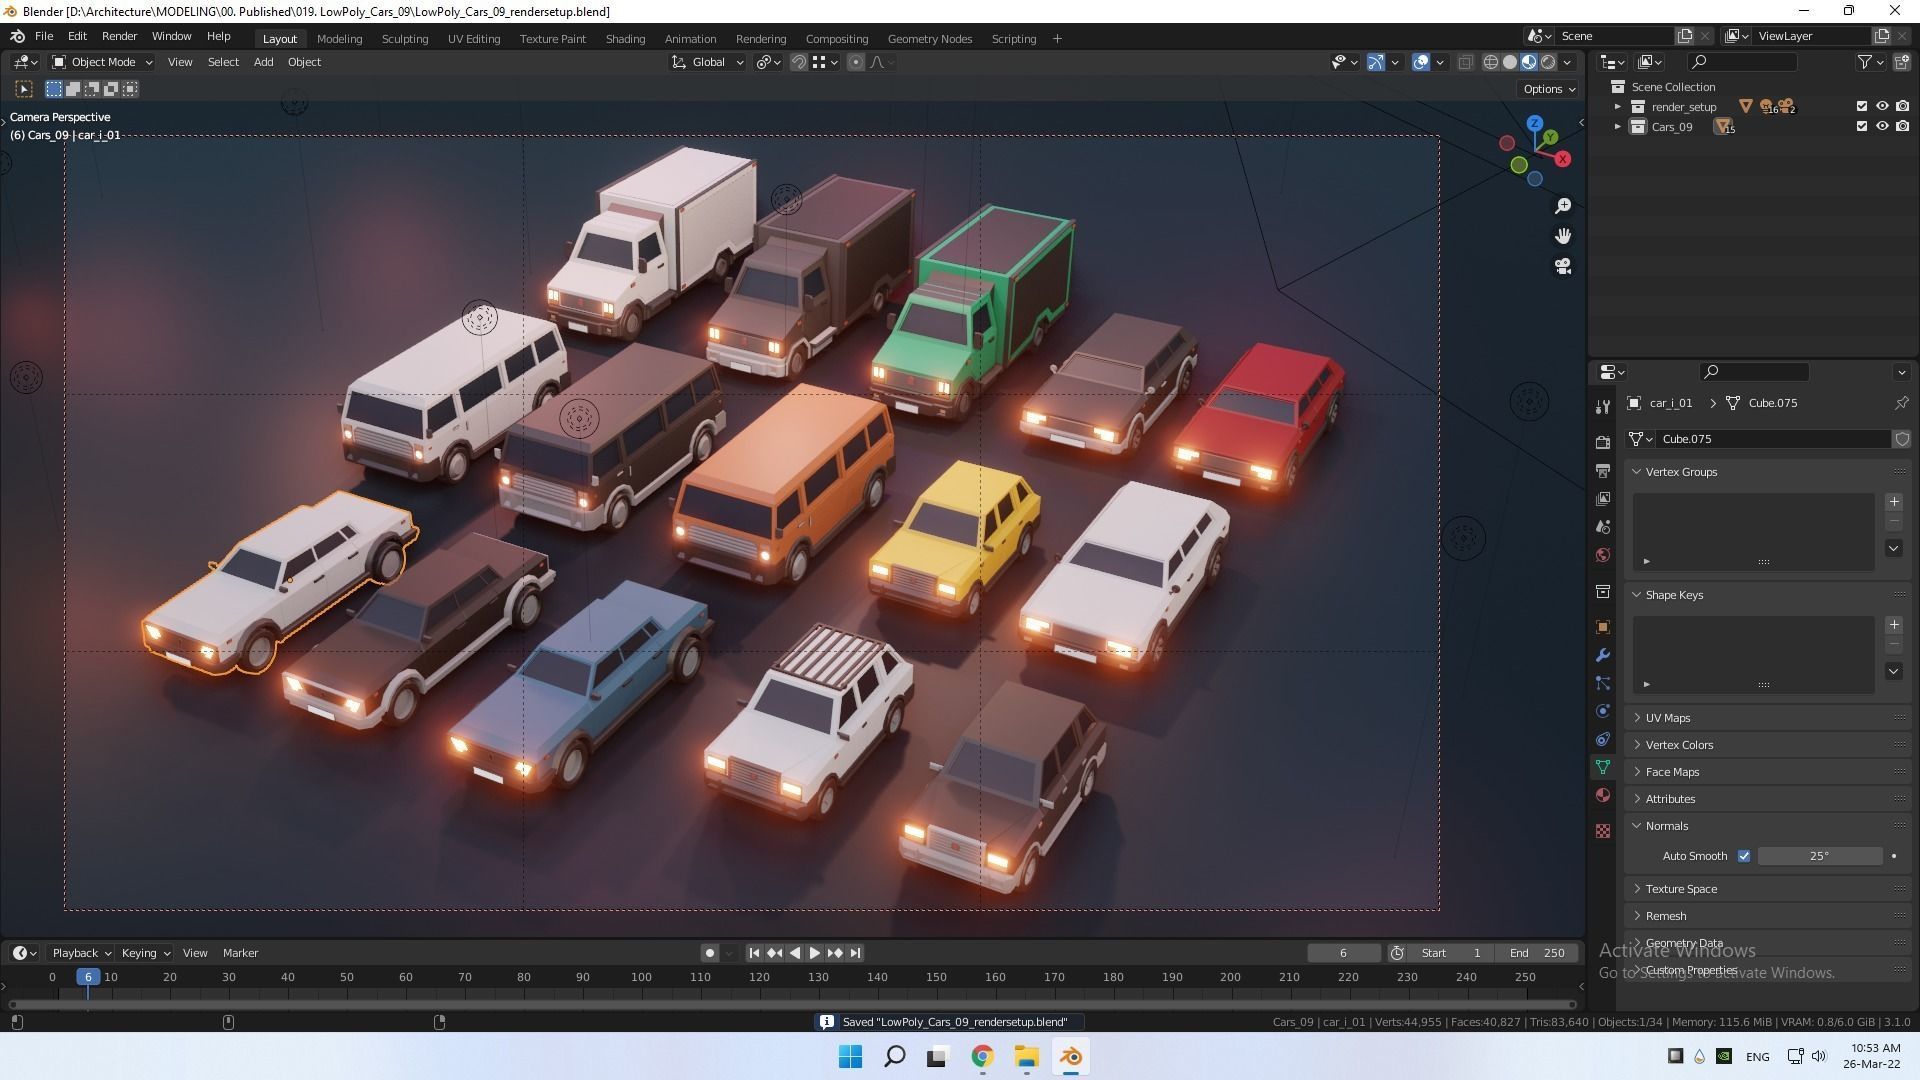Disable render_setup in renders camera icon
The width and height of the screenshot is (1920, 1080).
tap(1902, 107)
